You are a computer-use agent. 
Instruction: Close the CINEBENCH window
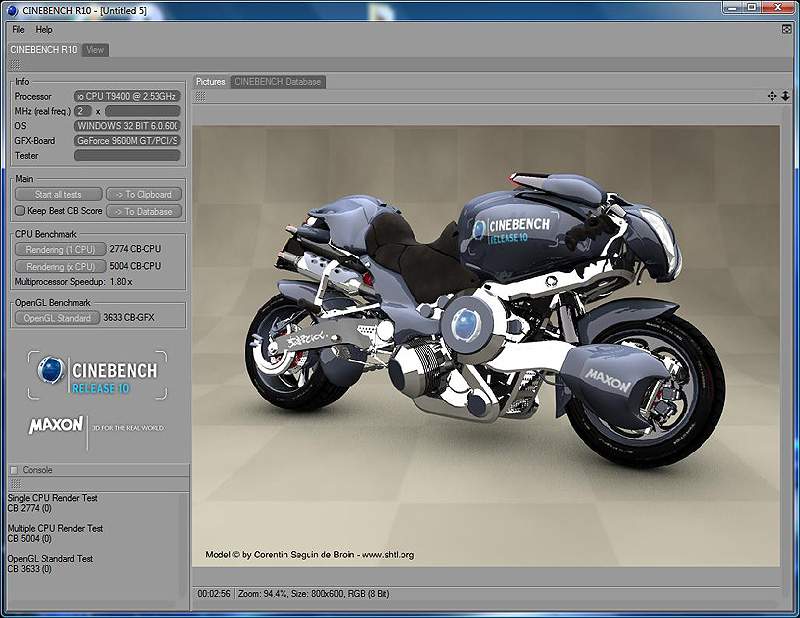[778, 7]
